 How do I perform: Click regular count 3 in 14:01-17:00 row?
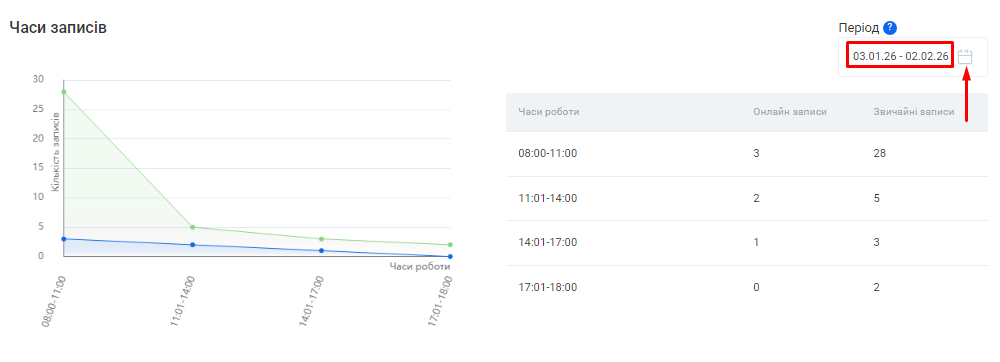point(876,243)
